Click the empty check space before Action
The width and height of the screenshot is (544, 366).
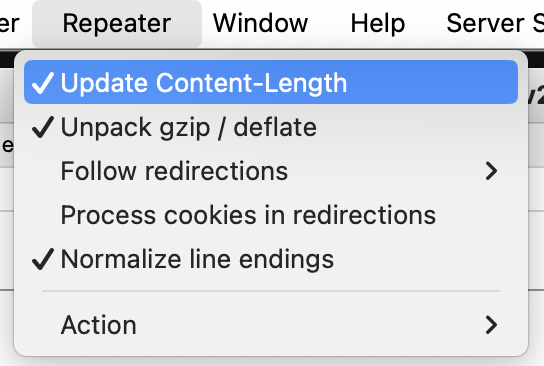pos(43,325)
